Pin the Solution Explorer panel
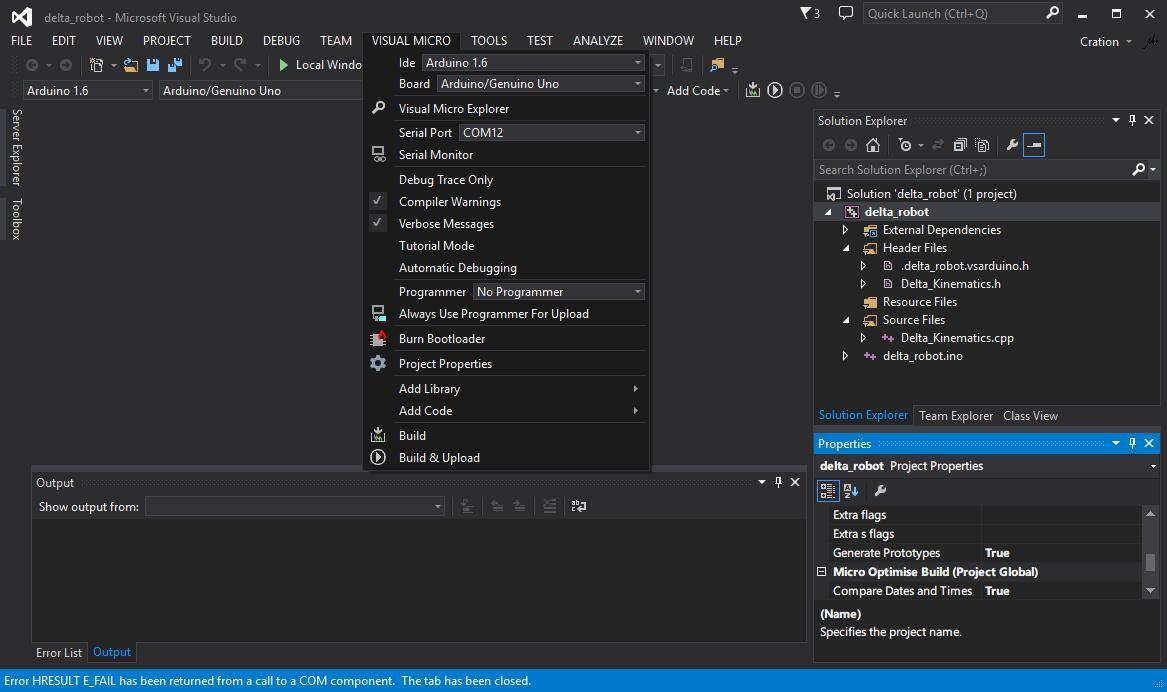 click(1132, 120)
